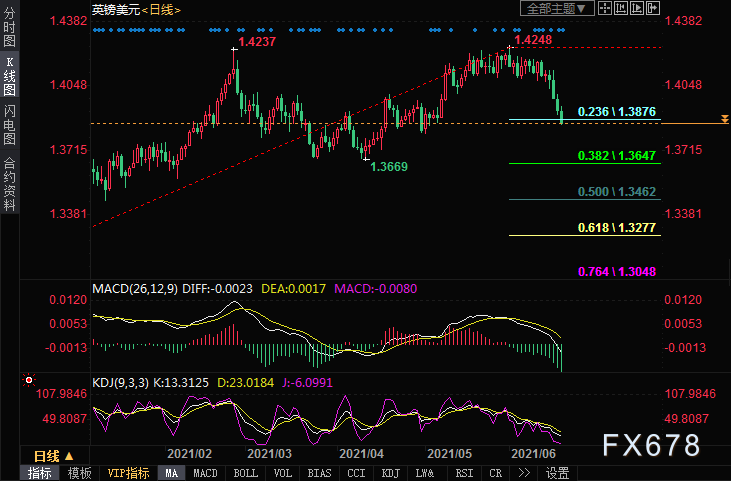731x481 pixels.
Task: Click the MACD:-0.0080 value
Action: (376, 289)
